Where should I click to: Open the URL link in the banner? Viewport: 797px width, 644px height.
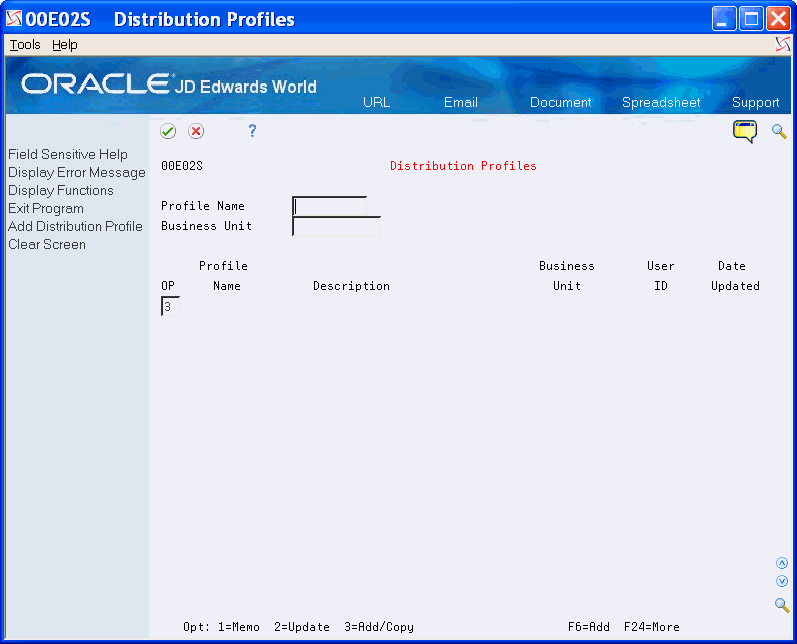click(377, 102)
